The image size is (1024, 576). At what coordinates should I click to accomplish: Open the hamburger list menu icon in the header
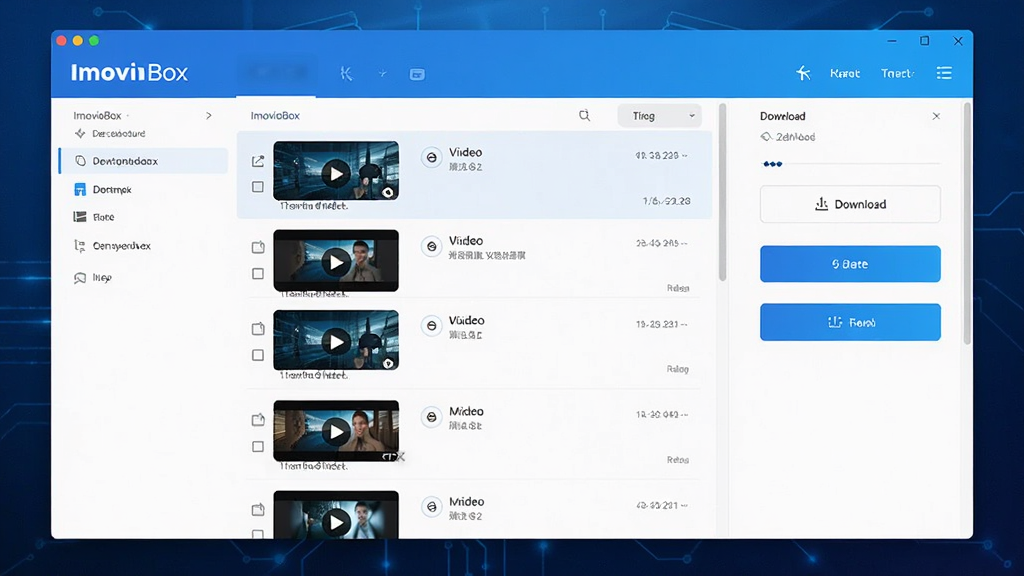click(944, 72)
